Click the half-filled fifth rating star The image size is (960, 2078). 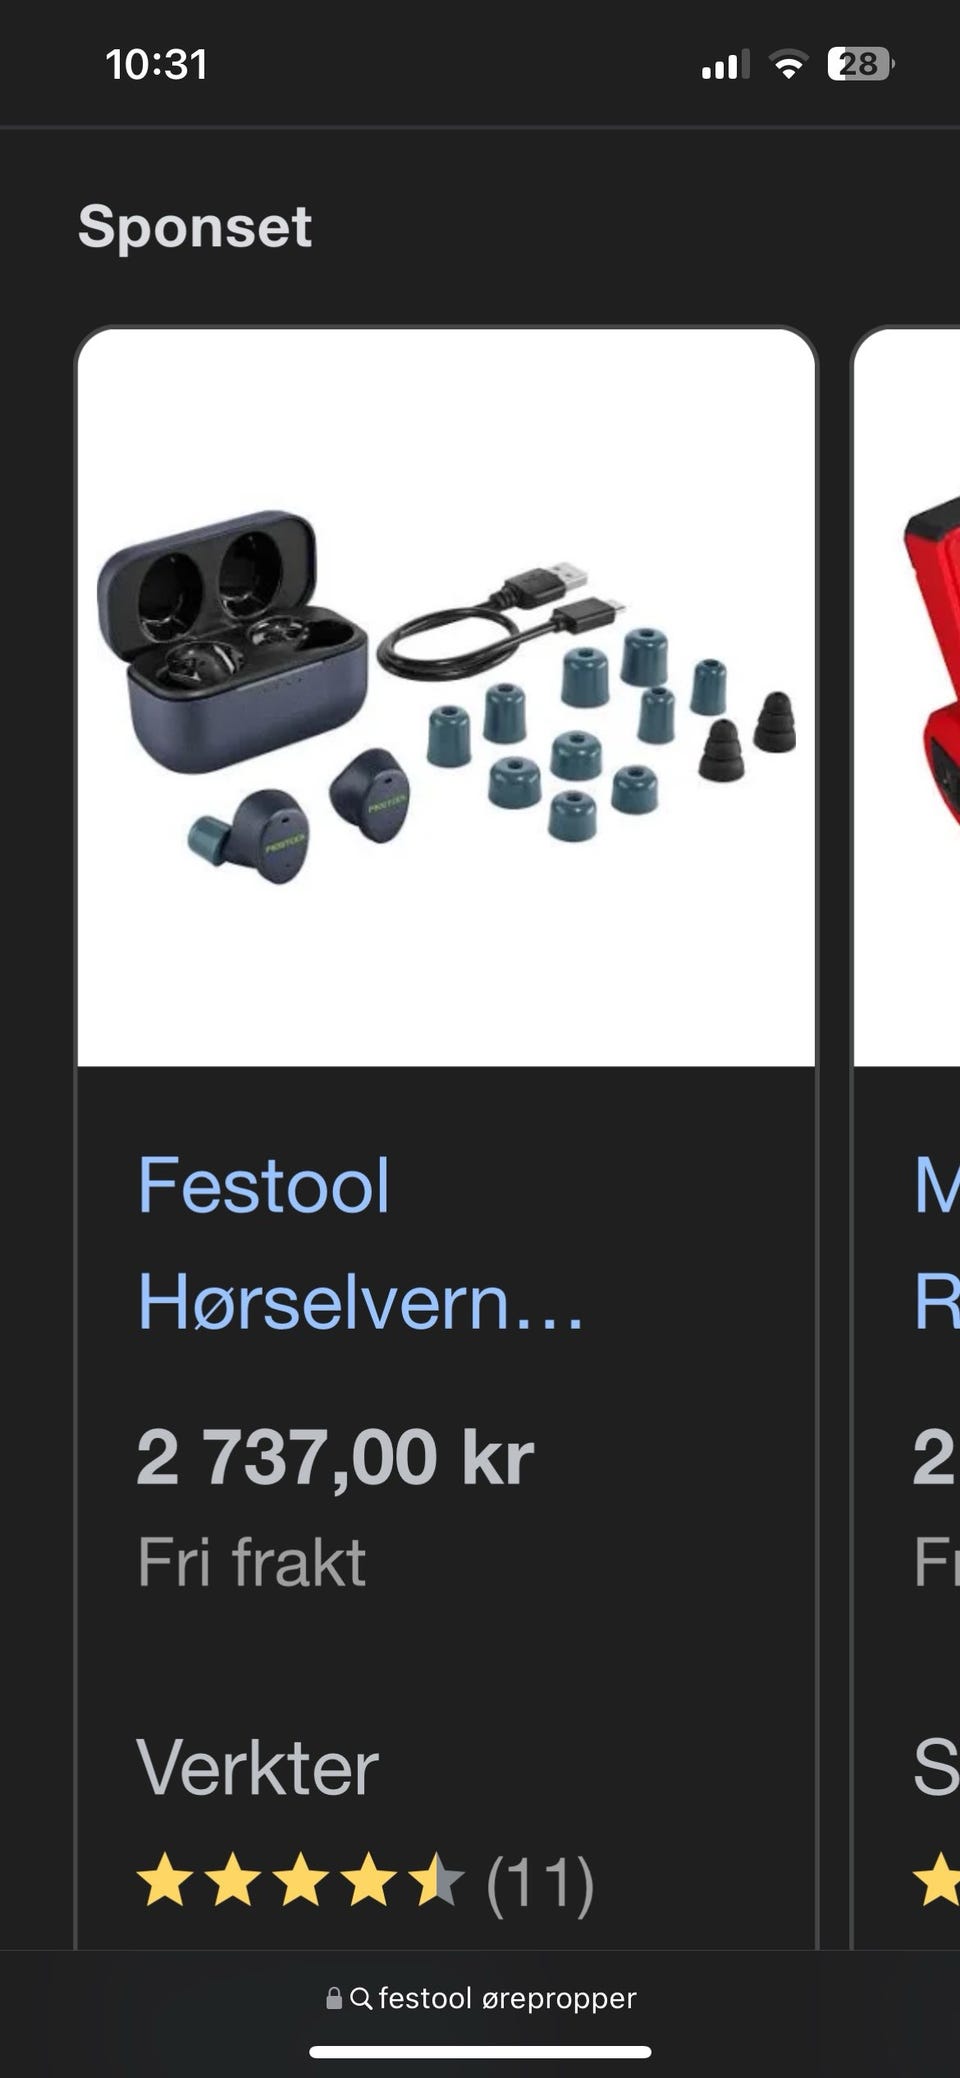point(438,1881)
